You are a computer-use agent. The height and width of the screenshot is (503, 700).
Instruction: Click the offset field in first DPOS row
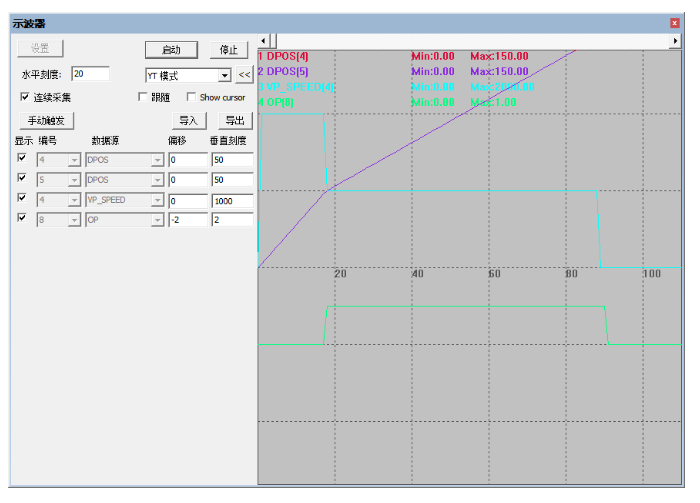pos(188,160)
